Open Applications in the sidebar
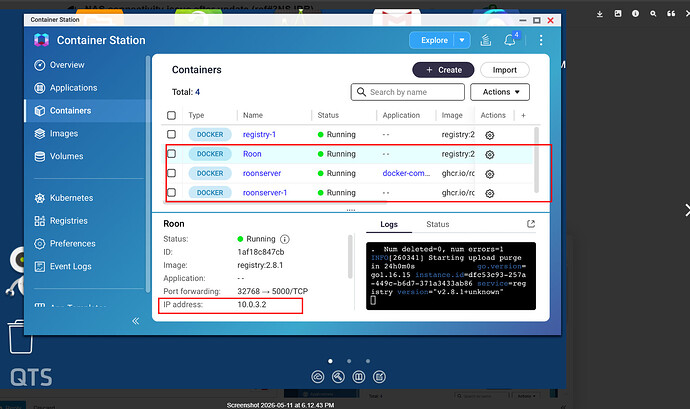This screenshot has width=690, height=409. [x=66, y=88]
